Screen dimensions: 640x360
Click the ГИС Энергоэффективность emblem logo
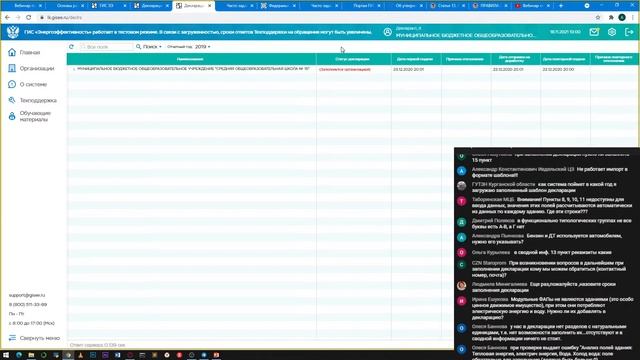pos(13,32)
